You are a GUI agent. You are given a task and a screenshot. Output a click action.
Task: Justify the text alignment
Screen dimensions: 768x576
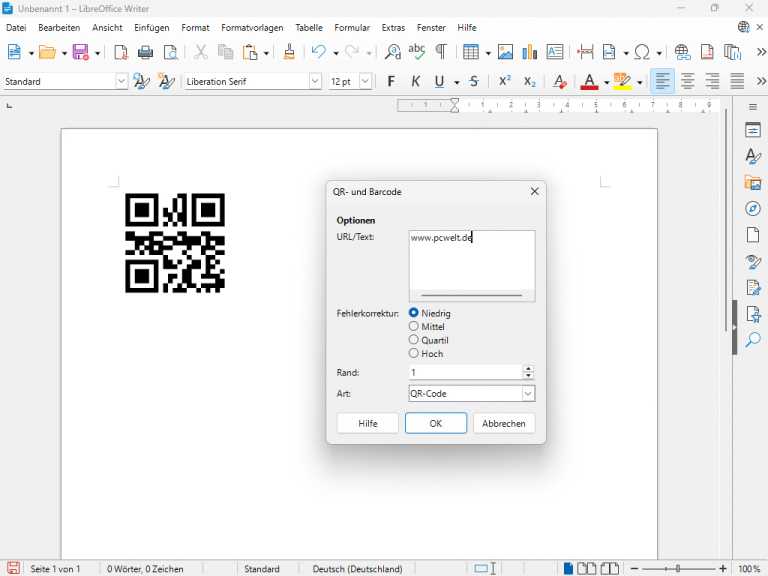(737, 81)
